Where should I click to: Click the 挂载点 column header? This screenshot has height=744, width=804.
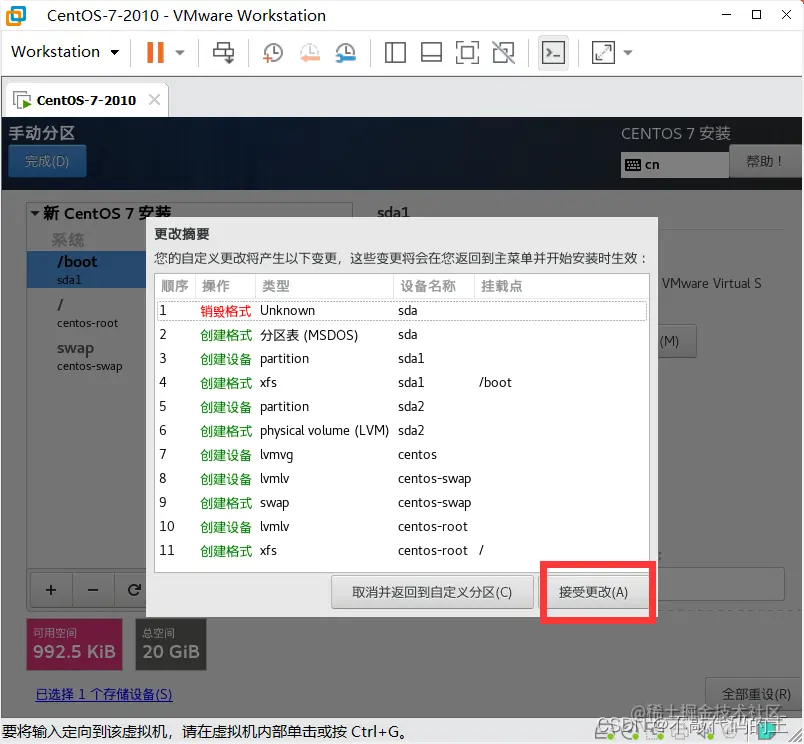[561, 286]
